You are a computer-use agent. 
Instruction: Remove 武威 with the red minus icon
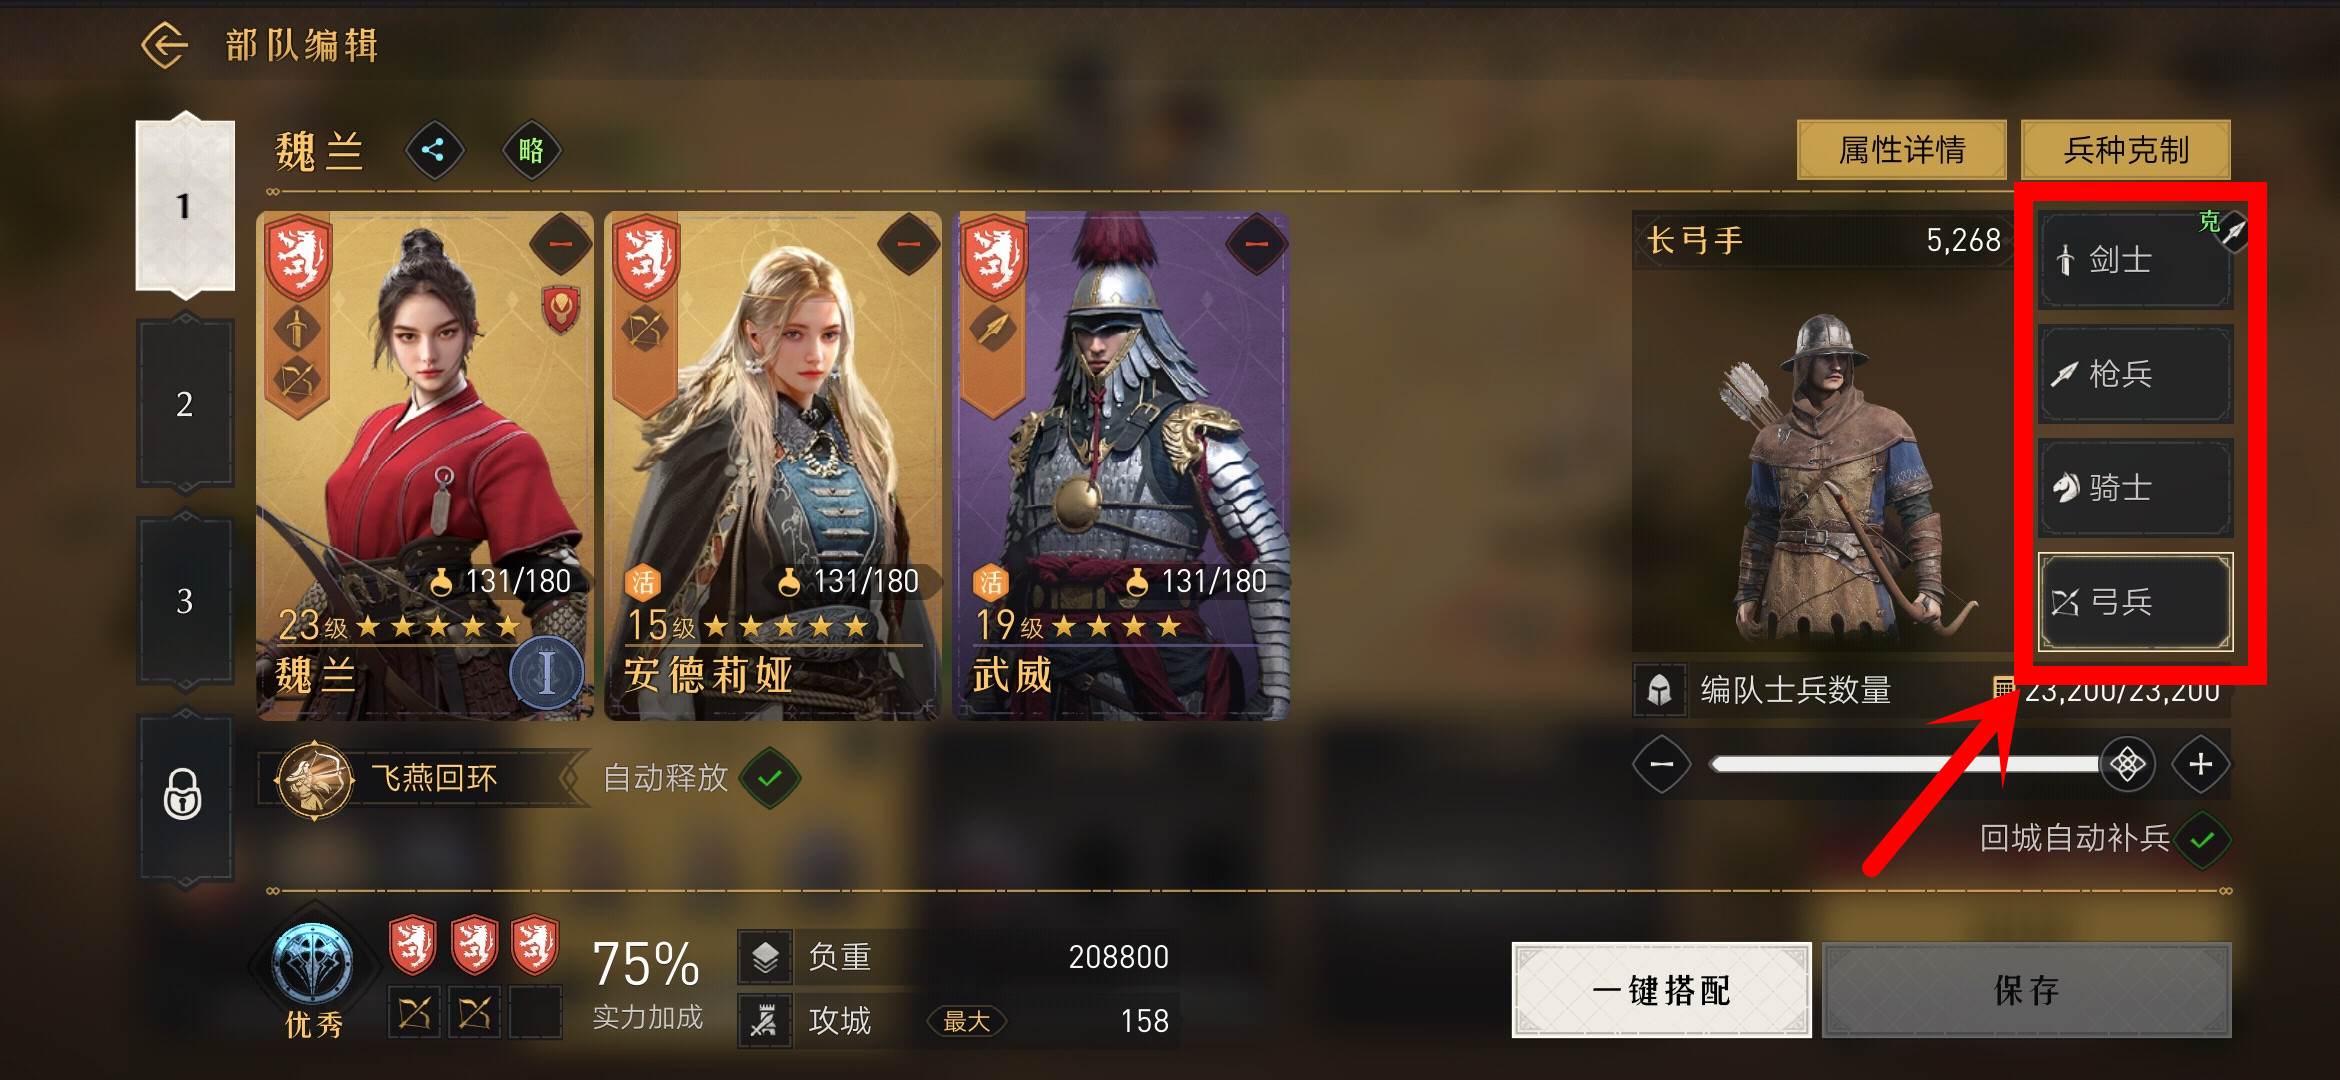1256,244
